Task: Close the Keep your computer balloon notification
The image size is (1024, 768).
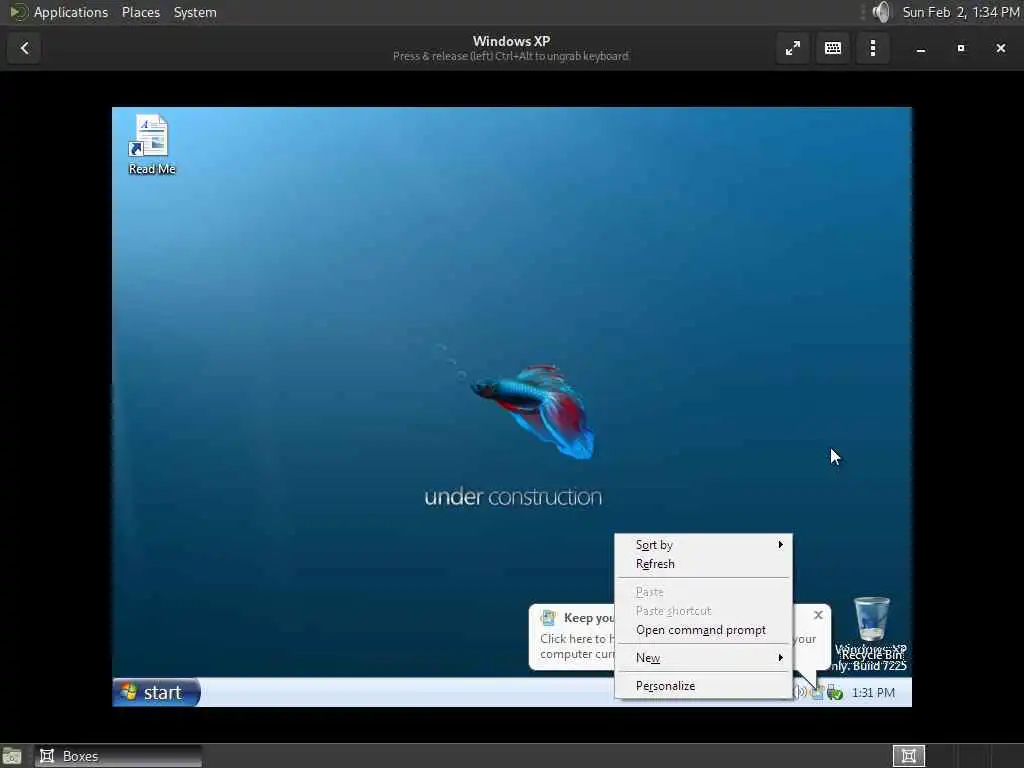Action: (818, 615)
